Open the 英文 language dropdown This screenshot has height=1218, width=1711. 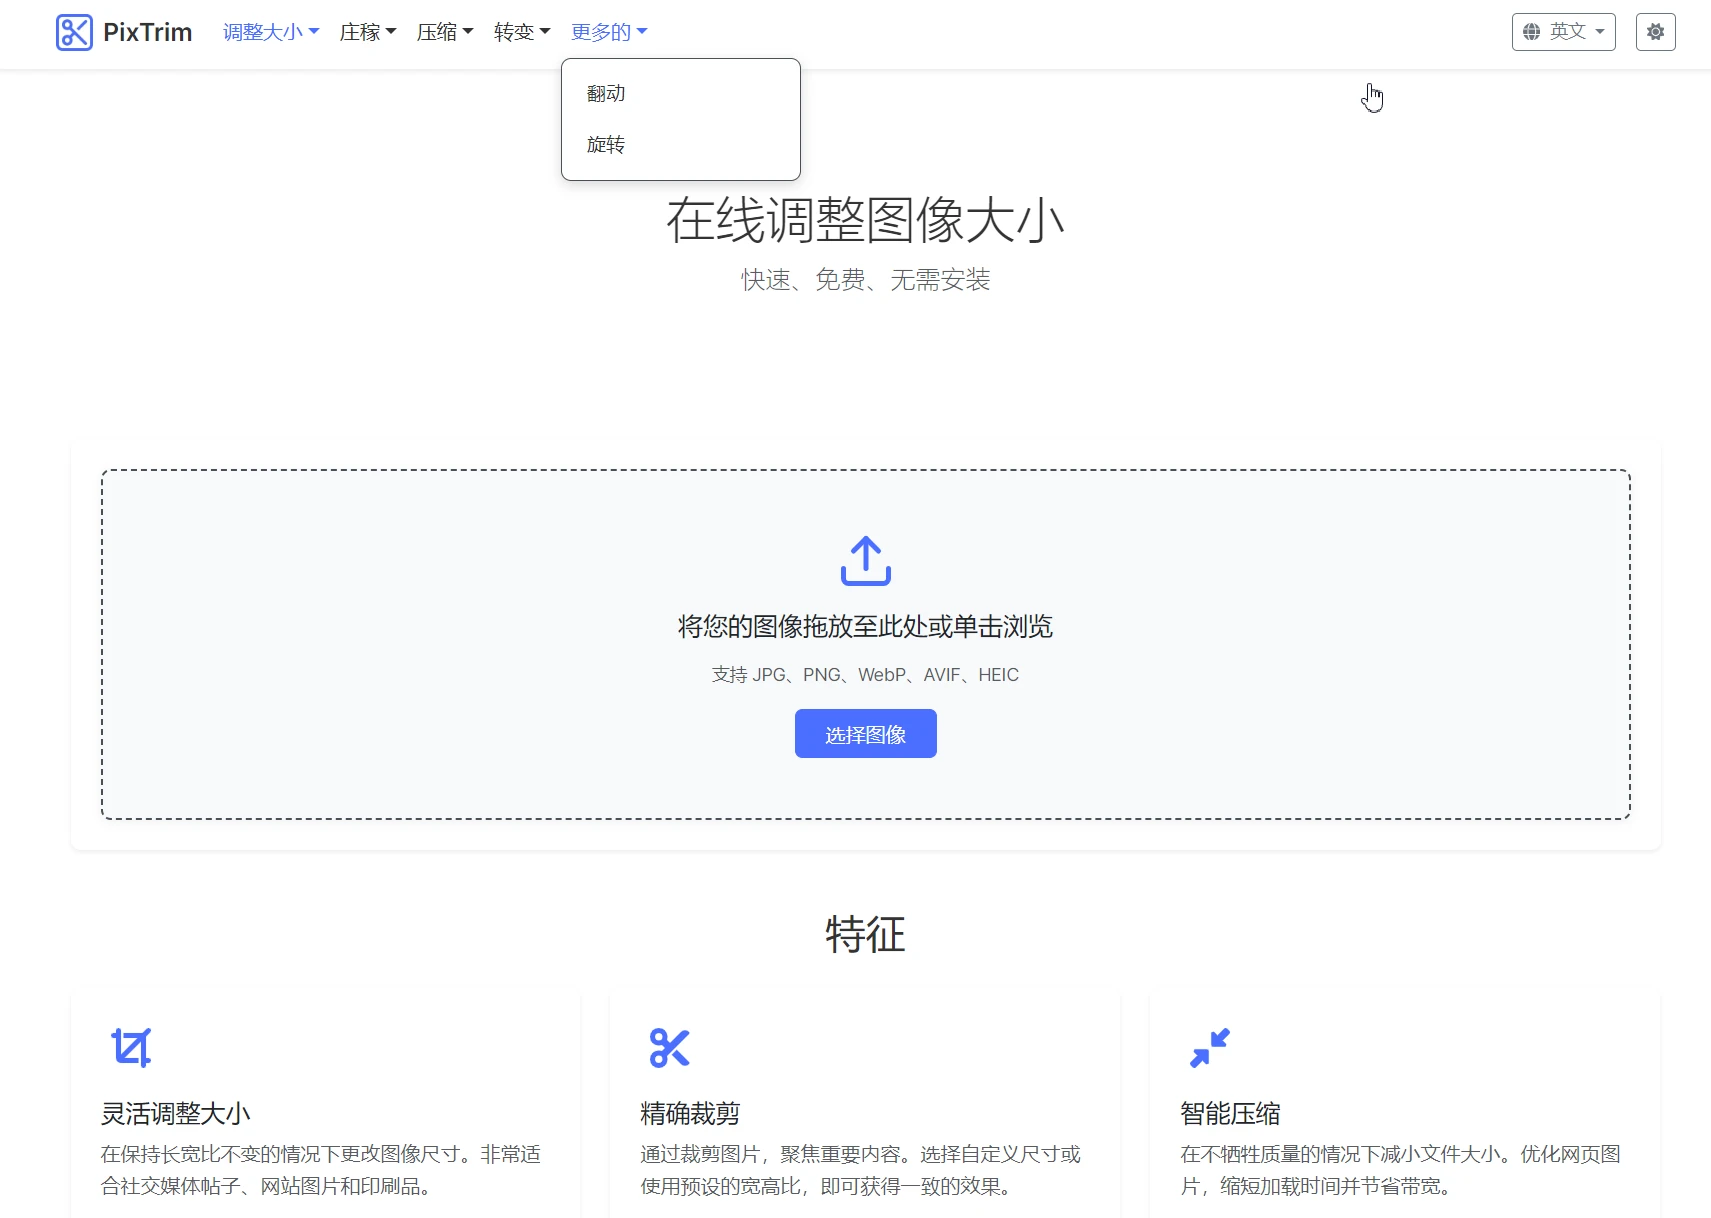(1563, 32)
